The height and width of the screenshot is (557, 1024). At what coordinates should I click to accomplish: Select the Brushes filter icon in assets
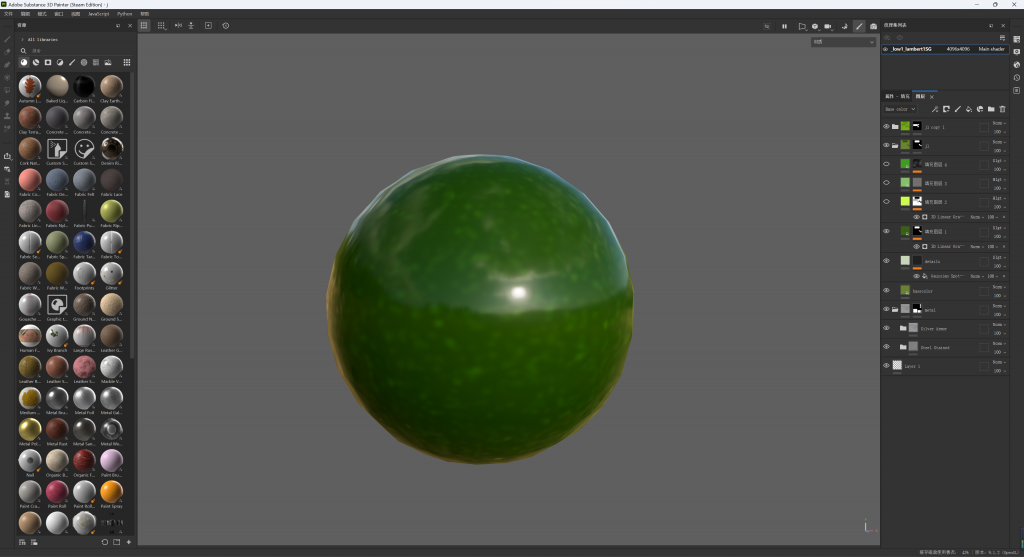[72, 63]
